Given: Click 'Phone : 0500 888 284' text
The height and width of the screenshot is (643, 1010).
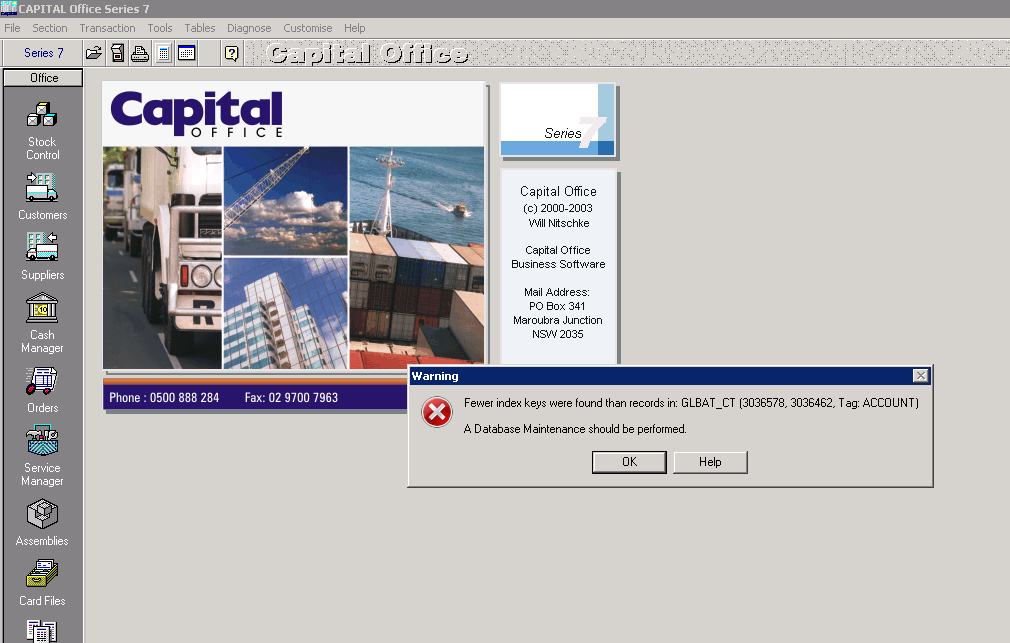Looking at the screenshot, I should (x=164, y=398).
